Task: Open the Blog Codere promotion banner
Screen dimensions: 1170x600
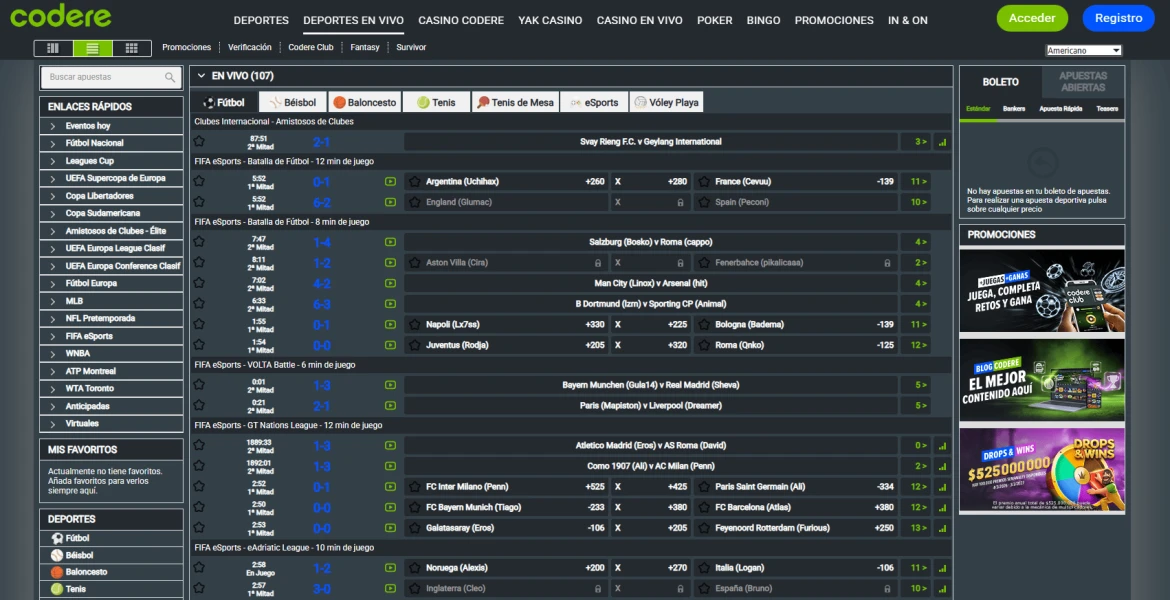Action: (1042, 381)
